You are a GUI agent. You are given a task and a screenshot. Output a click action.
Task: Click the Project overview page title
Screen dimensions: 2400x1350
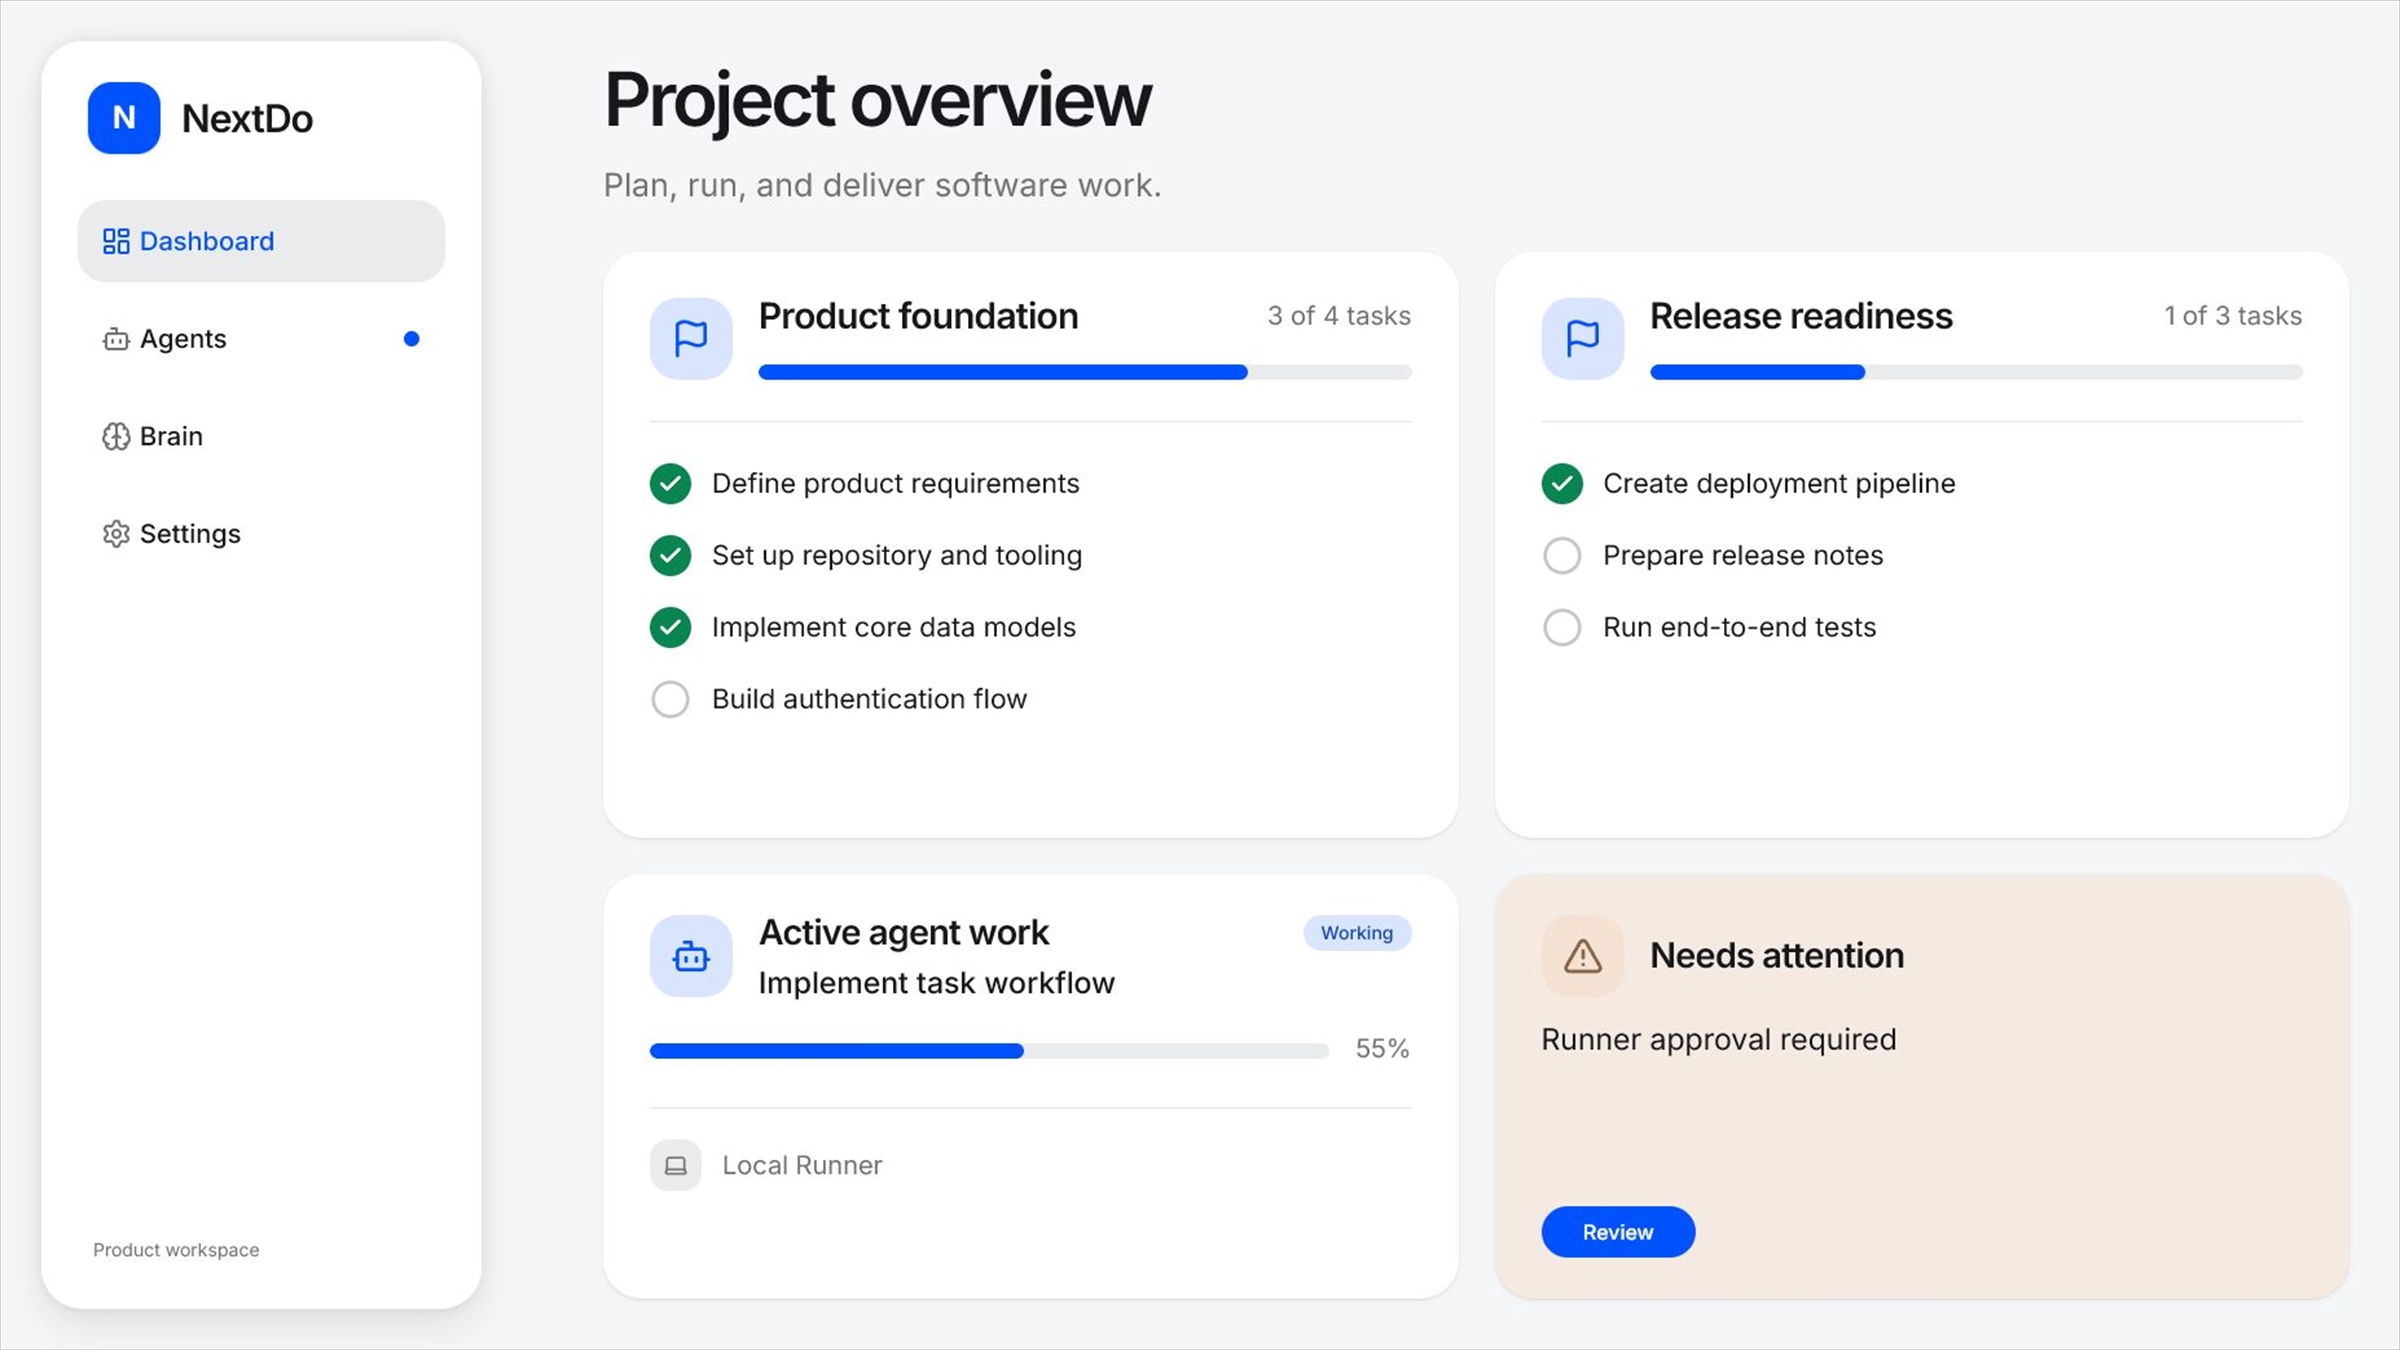coord(878,102)
